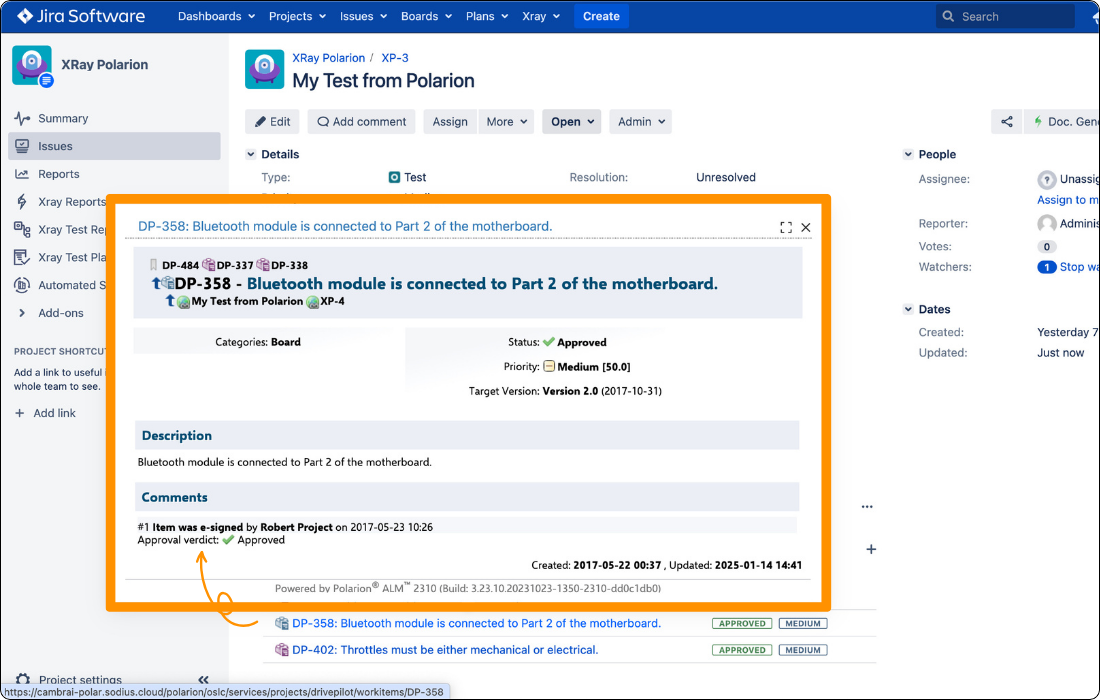1100x700 pixels.
Task: Click the DP-358 work item icon in list
Action: pyautogui.click(x=282, y=623)
